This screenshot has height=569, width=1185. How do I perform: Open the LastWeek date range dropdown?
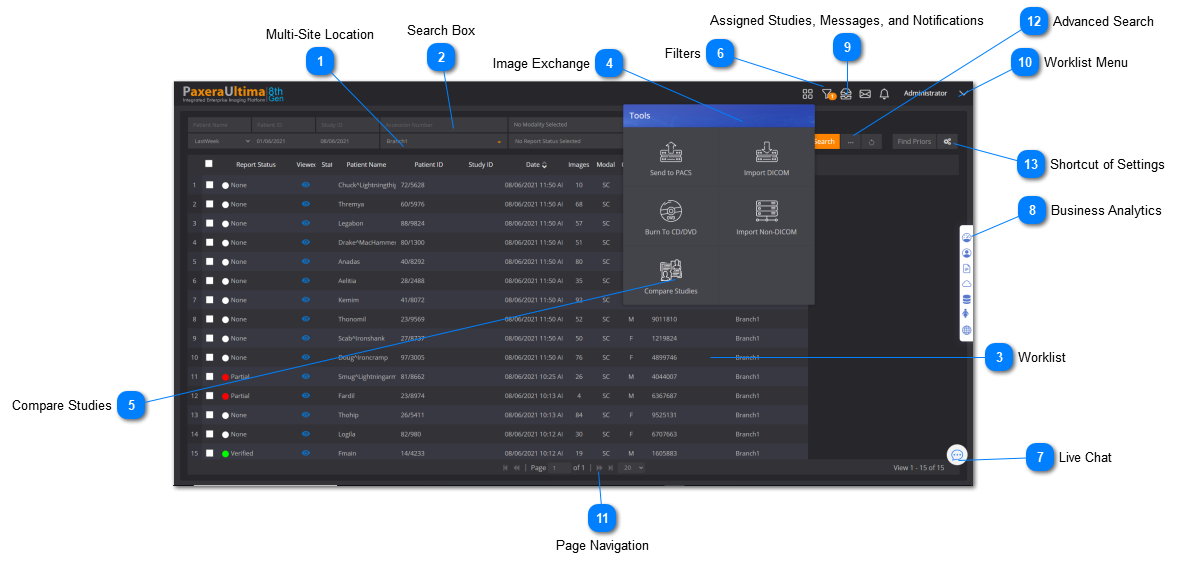220,141
